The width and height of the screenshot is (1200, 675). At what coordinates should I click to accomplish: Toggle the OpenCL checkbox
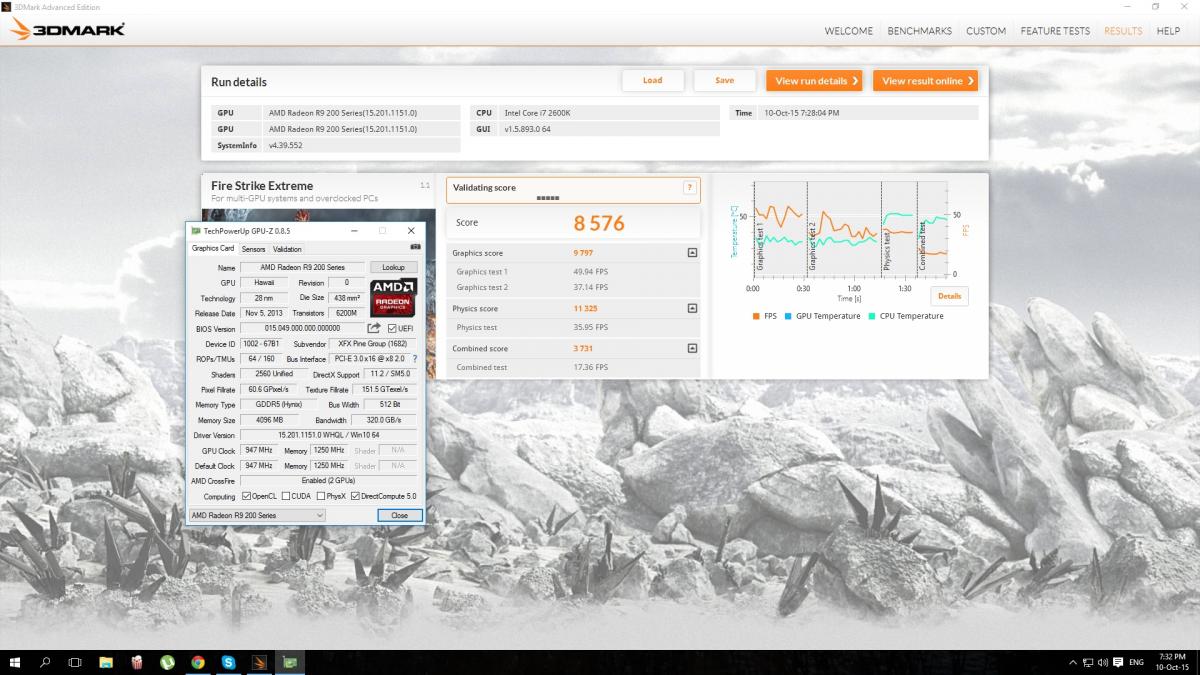pos(246,496)
